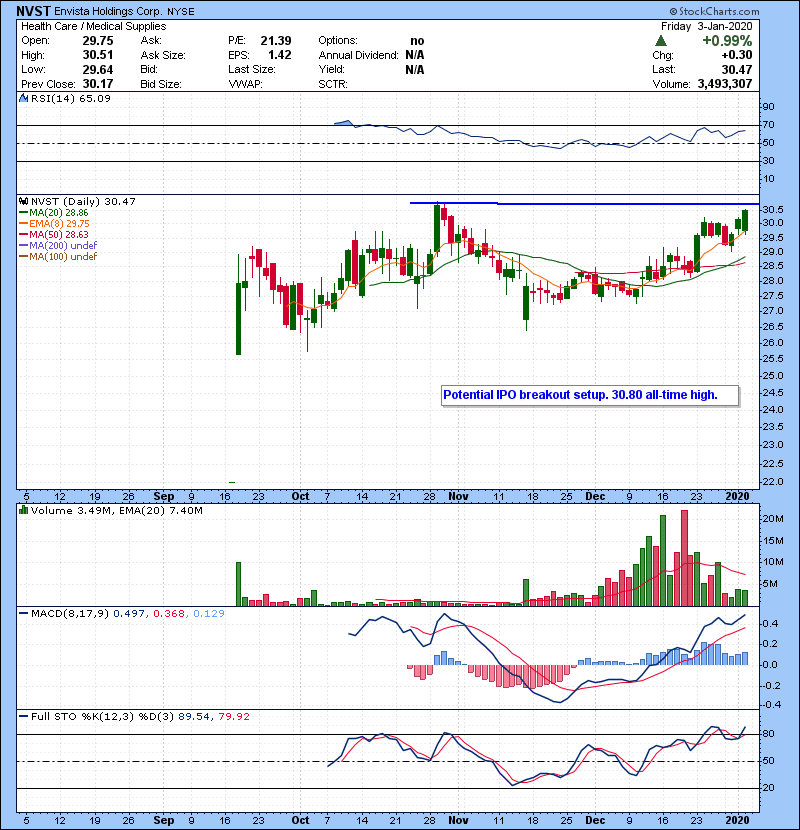Click the MACD signal value 0.368
The height and width of the screenshot is (830, 800).
(x=169, y=614)
